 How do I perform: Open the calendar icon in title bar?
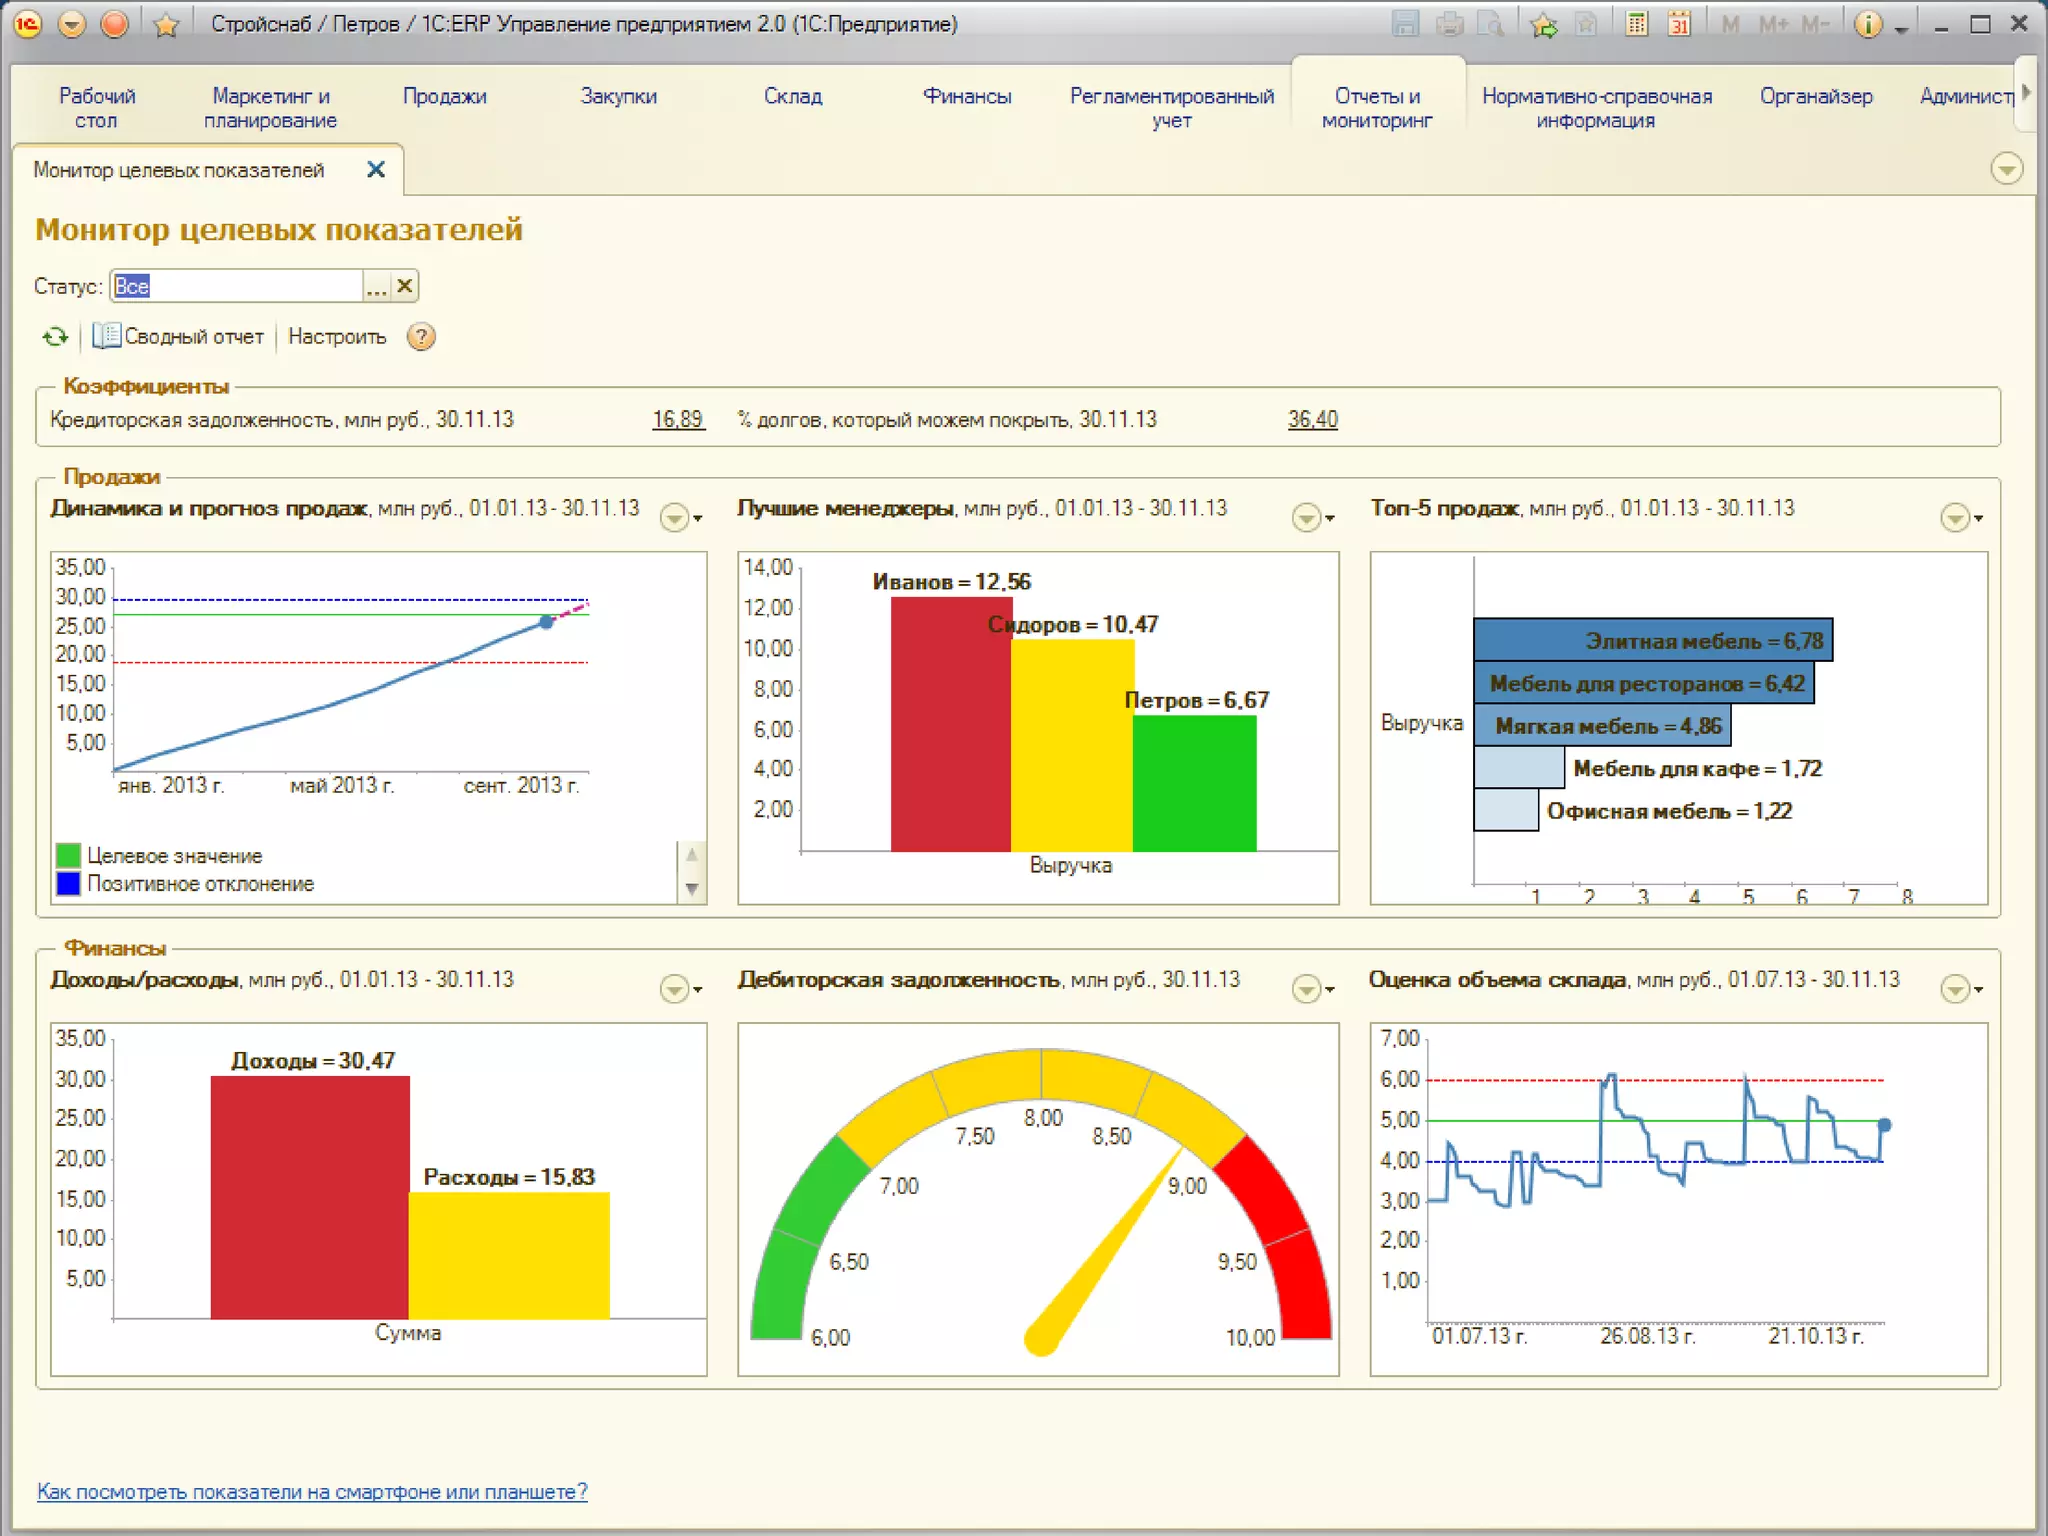(1679, 24)
